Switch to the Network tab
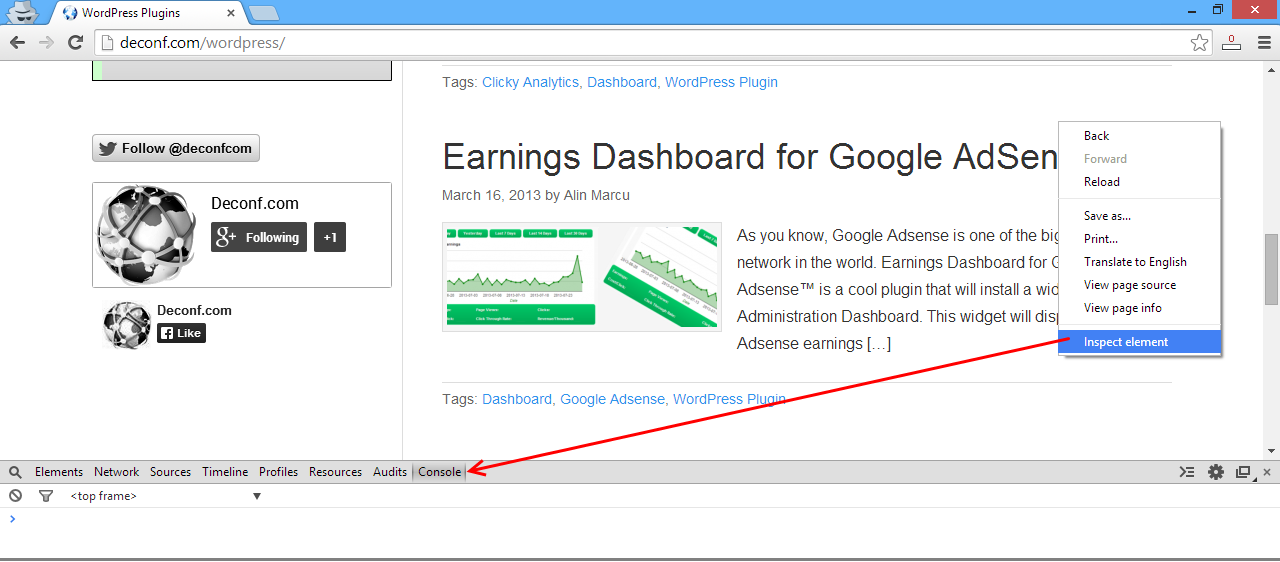The image size is (1280, 562). click(x=117, y=472)
